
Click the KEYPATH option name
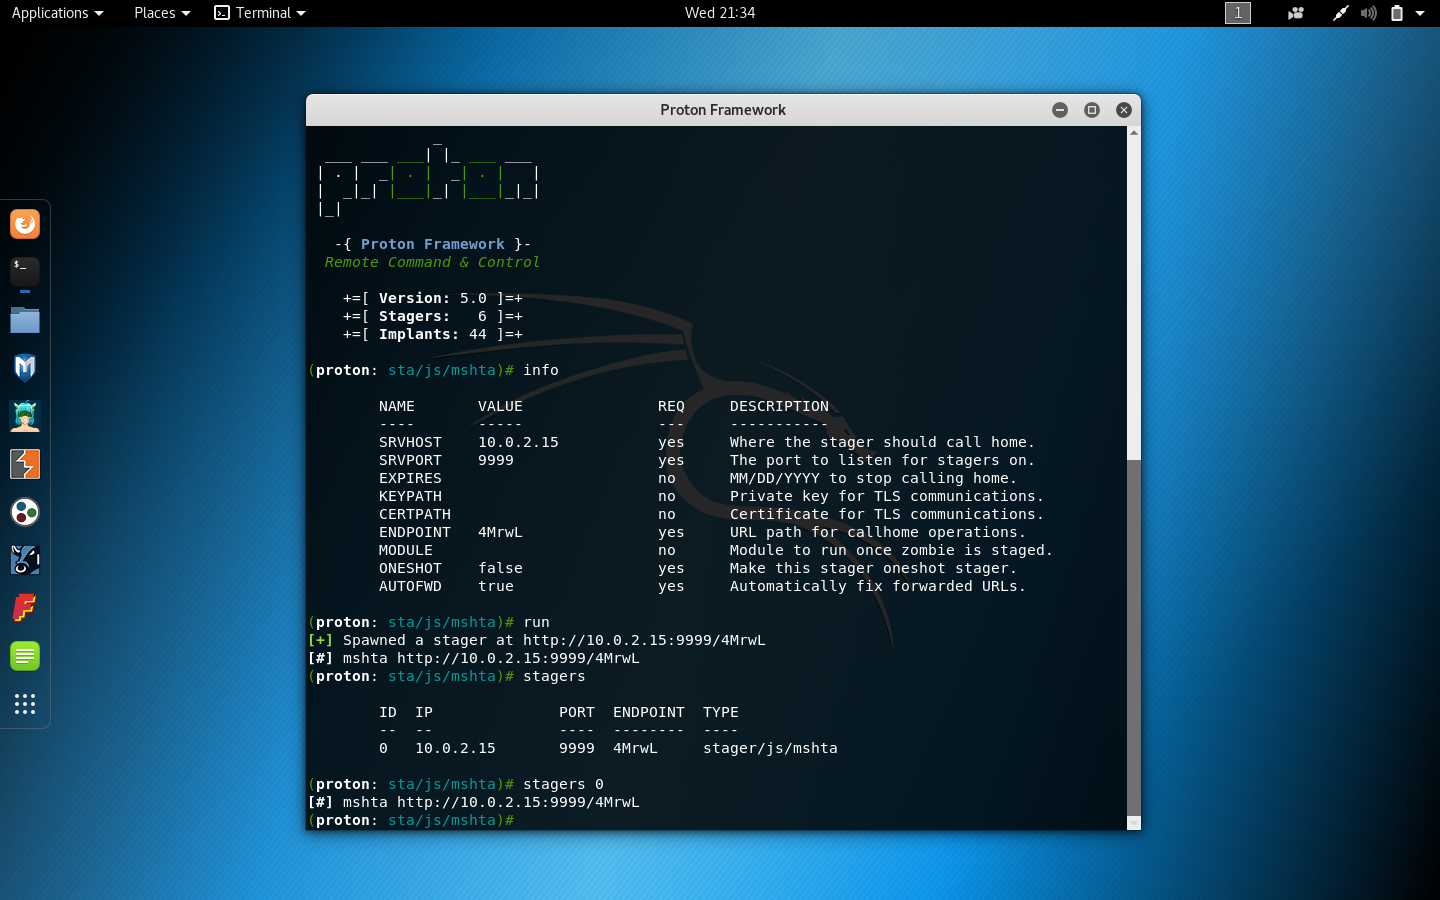click(410, 496)
